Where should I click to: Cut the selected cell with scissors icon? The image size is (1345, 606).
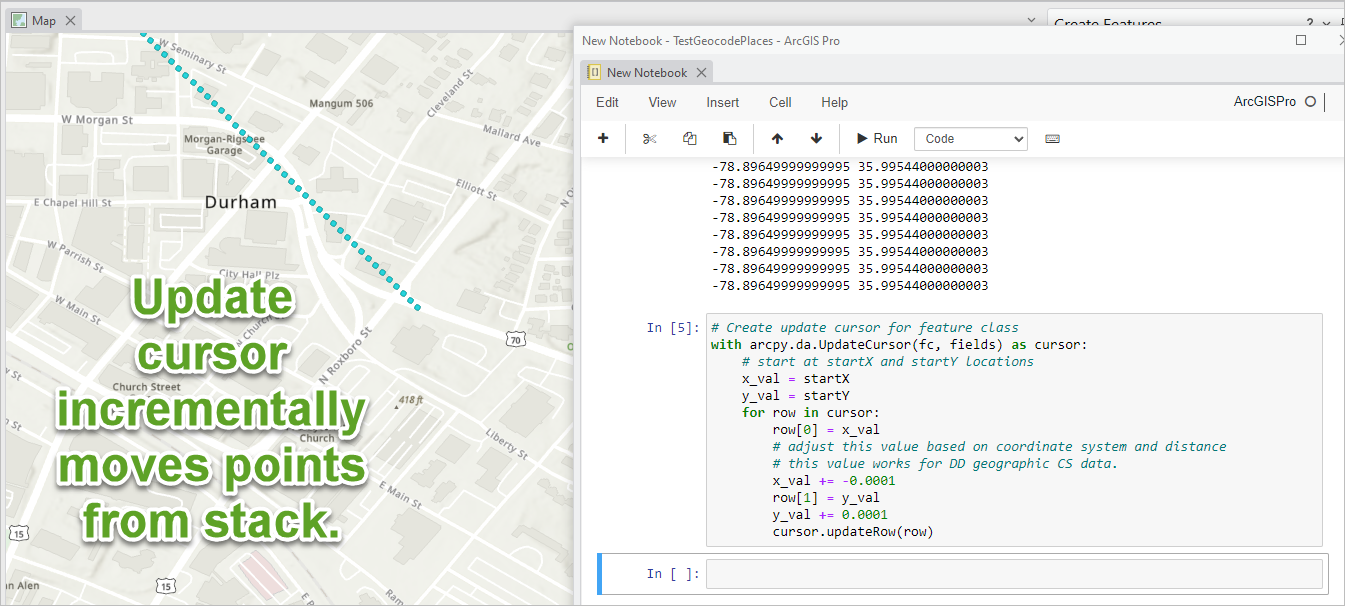tap(648, 138)
